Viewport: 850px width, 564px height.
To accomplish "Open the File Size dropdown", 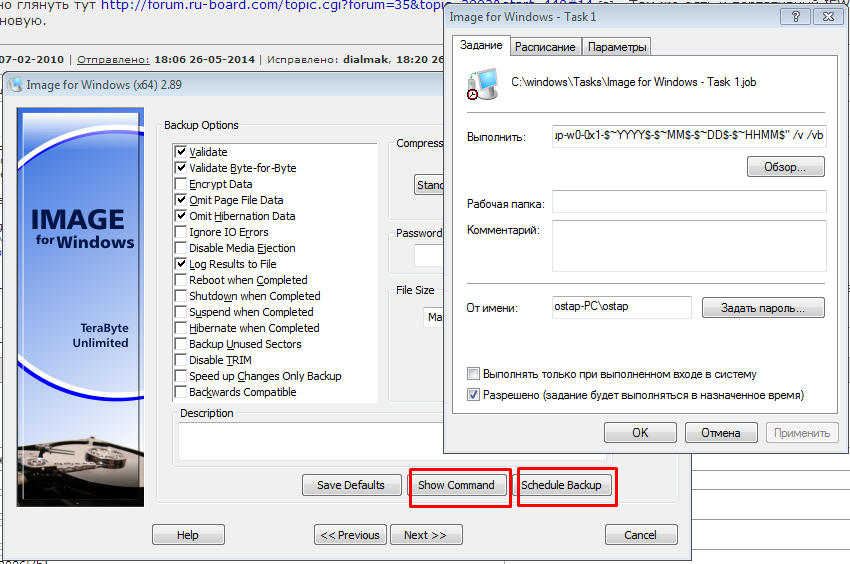I will click(x=433, y=317).
